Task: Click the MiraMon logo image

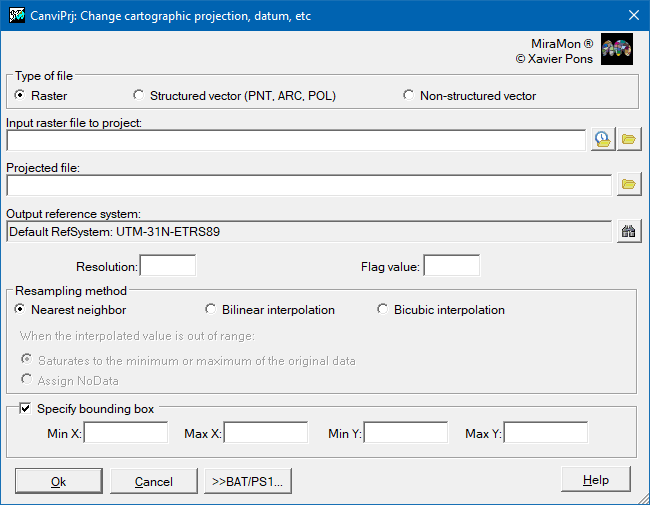Action: [x=617, y=49]
